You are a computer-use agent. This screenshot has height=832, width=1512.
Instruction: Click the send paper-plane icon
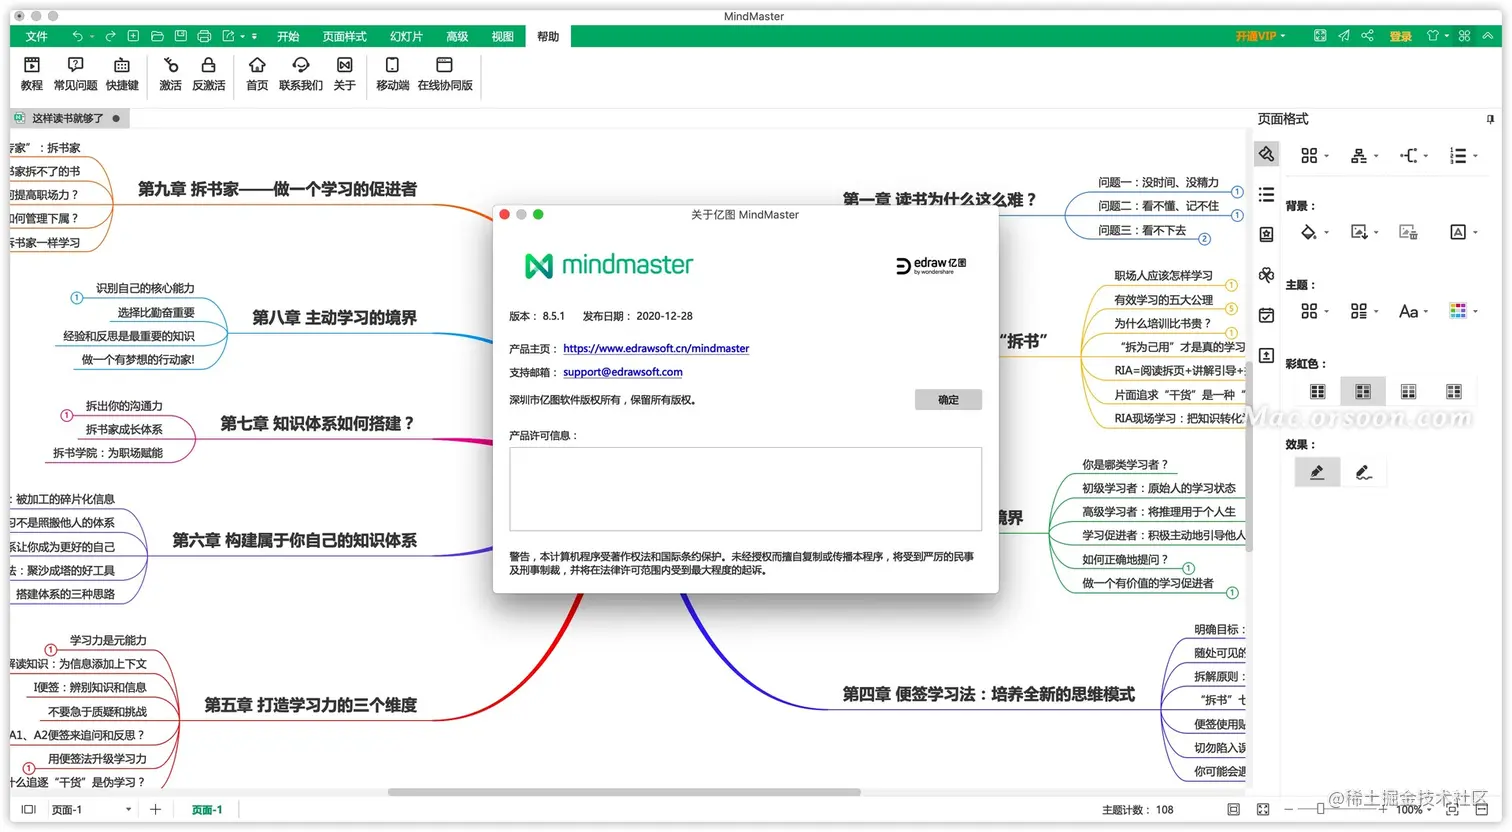point(1344,36)
